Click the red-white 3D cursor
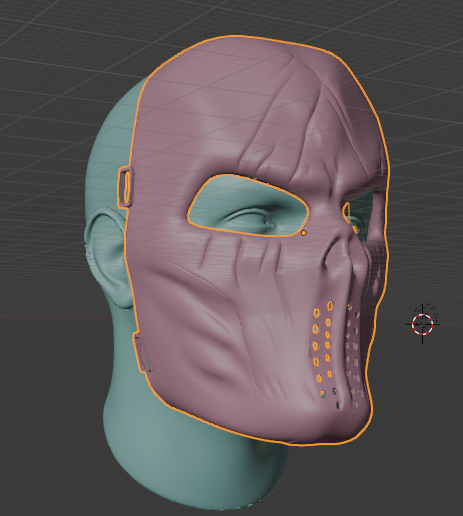The height and width of the screenshot is (516, 463). pos(422,324)
